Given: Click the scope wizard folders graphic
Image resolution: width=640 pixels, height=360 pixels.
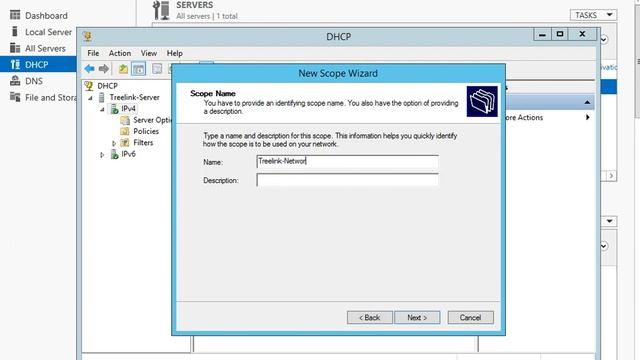Looking at the screenshot, I should coord(482,101).
